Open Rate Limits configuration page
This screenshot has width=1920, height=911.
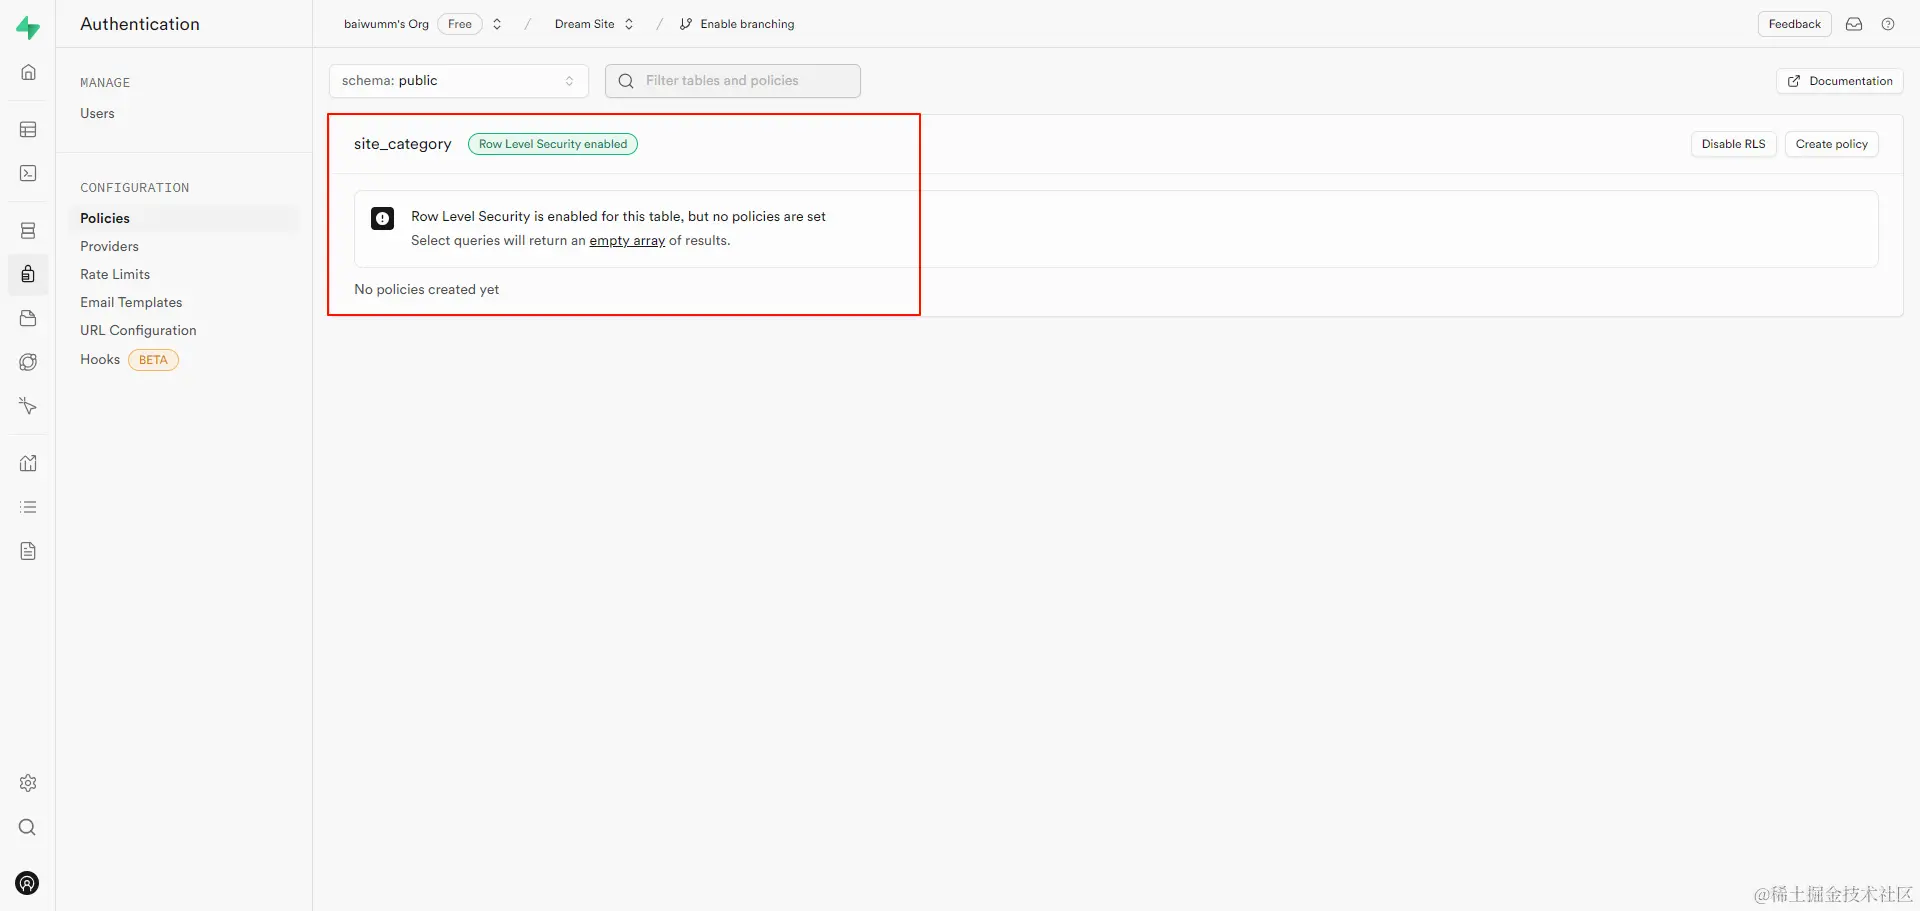pos(115,274)
